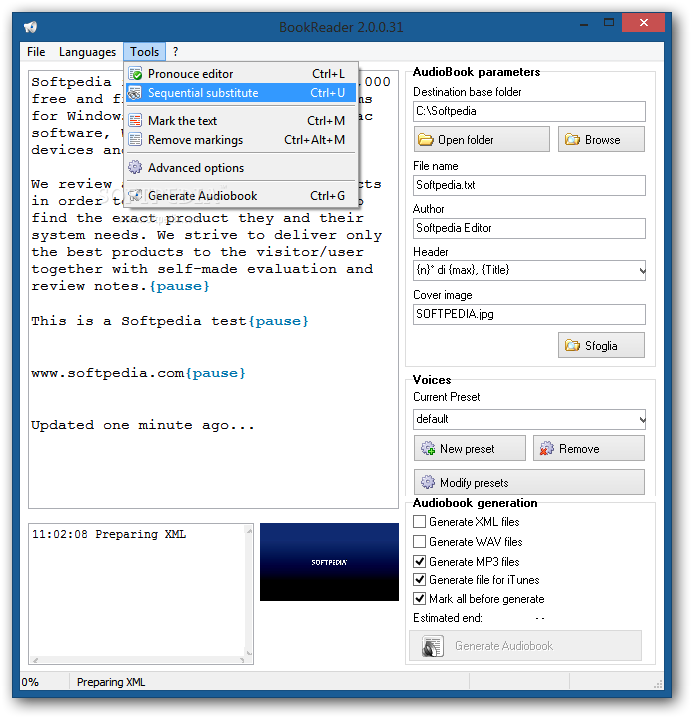Select Remove markings menu entry
This screenshot has width=692, height=718.
(x=241, y=140)
